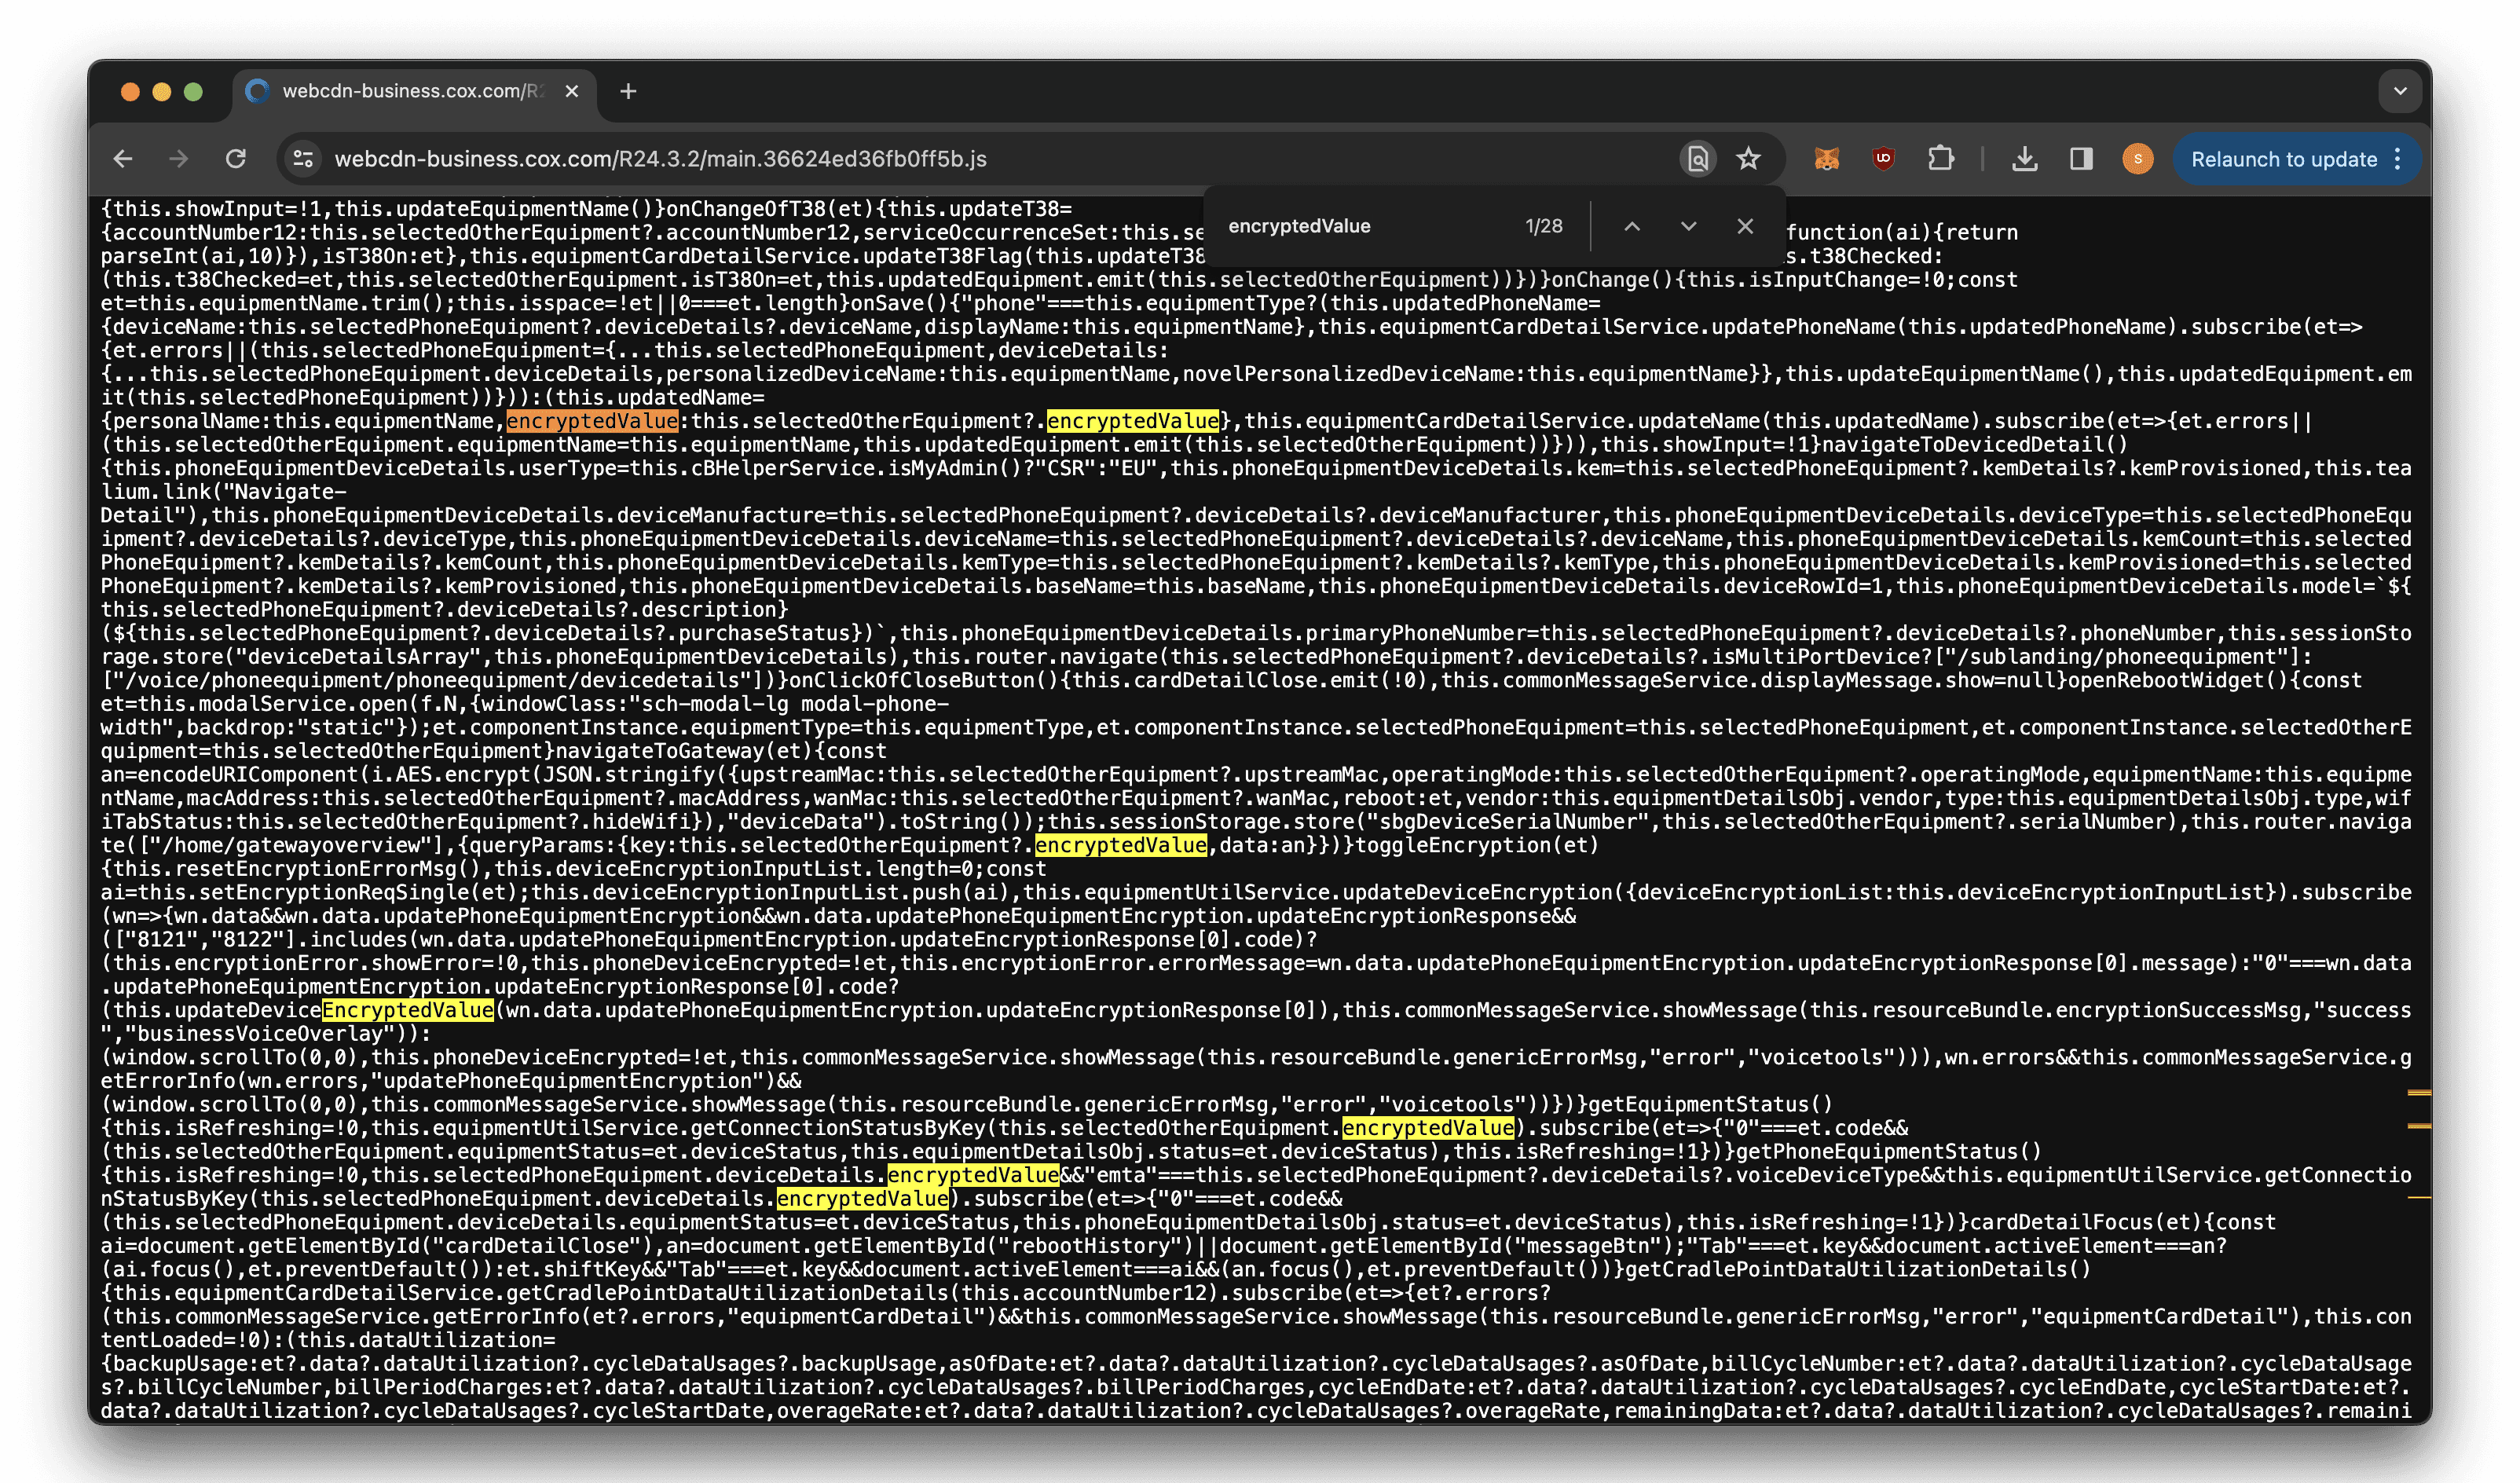Jump to previous encryptedValue match
This screenshot has width=2520, height=1483.
1632,226
